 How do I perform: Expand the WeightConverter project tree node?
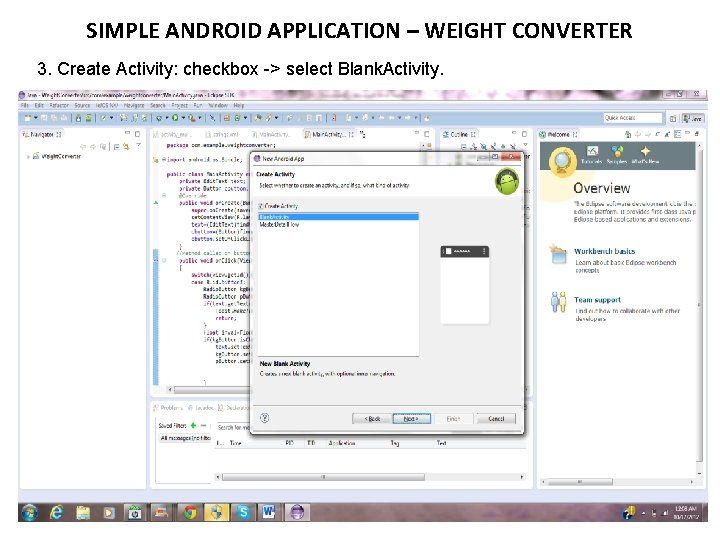[x=28, y=157]
